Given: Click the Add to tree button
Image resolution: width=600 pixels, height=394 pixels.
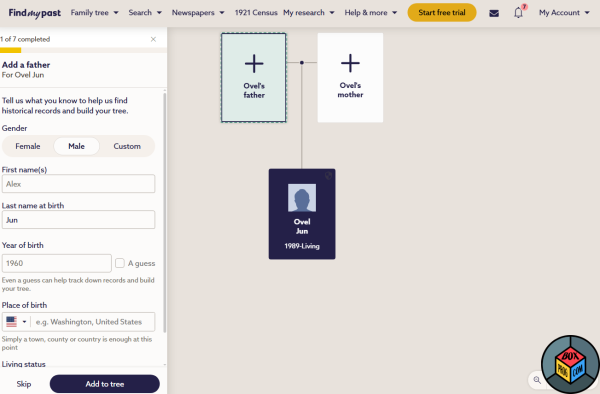Looking at the screenshot, I should point(104,384).
